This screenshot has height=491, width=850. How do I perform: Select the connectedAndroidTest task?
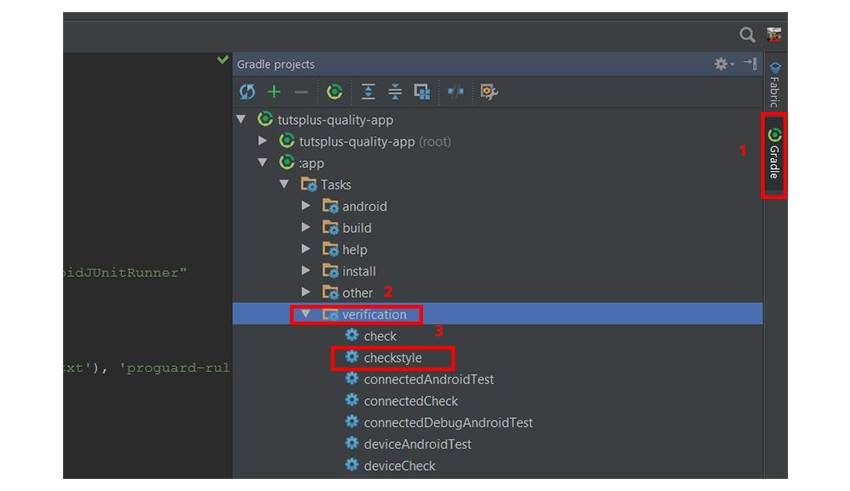429,379
